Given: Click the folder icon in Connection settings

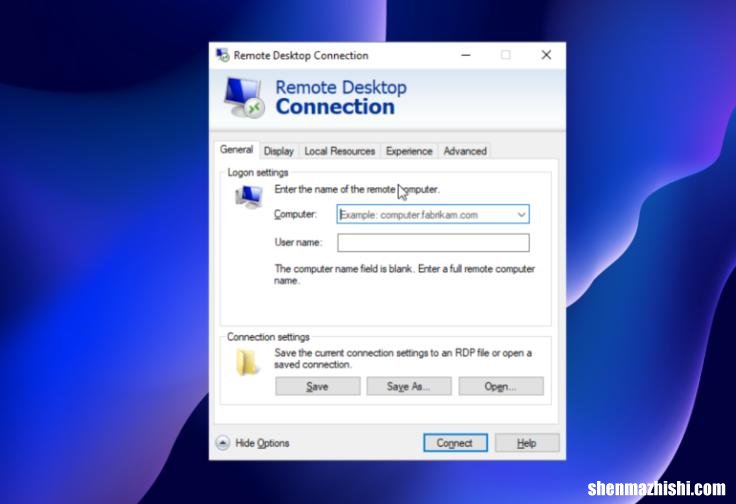Looking at the screenshot, I should point(247,362).
